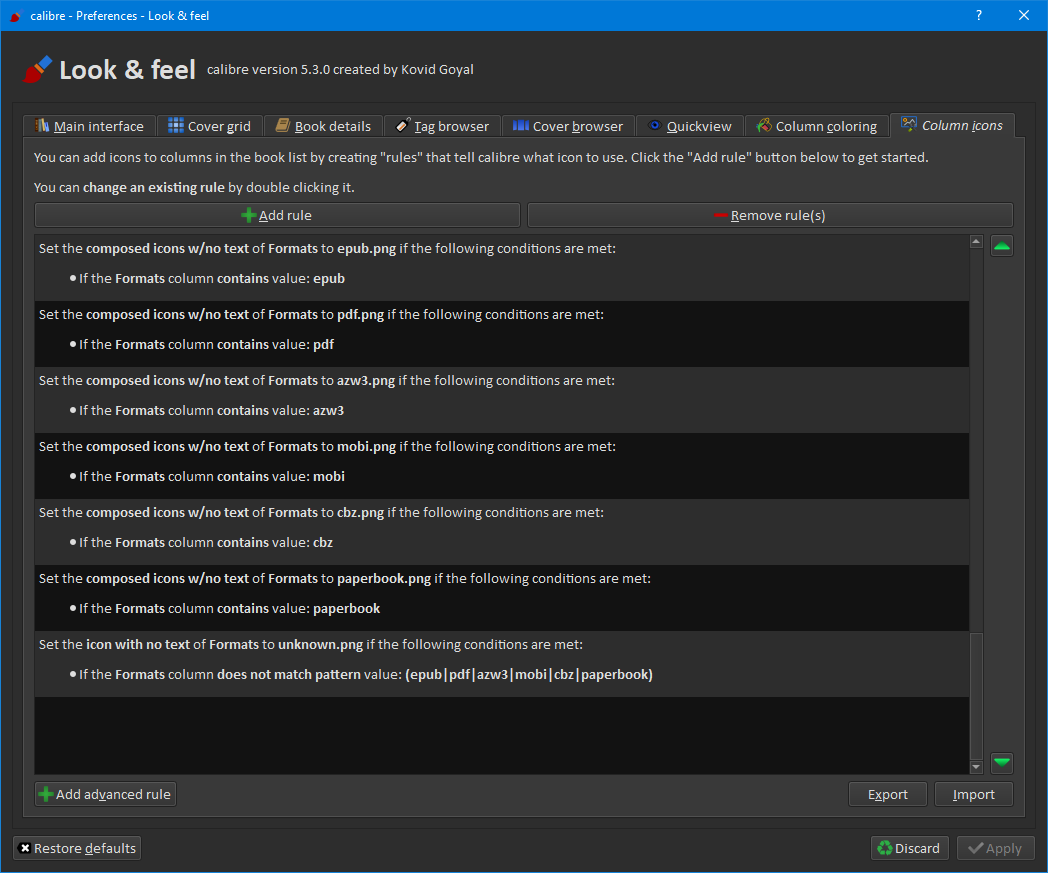Apply the preference changes
Viewport: 1048px width, 873px height.
(x=995, y=848)
